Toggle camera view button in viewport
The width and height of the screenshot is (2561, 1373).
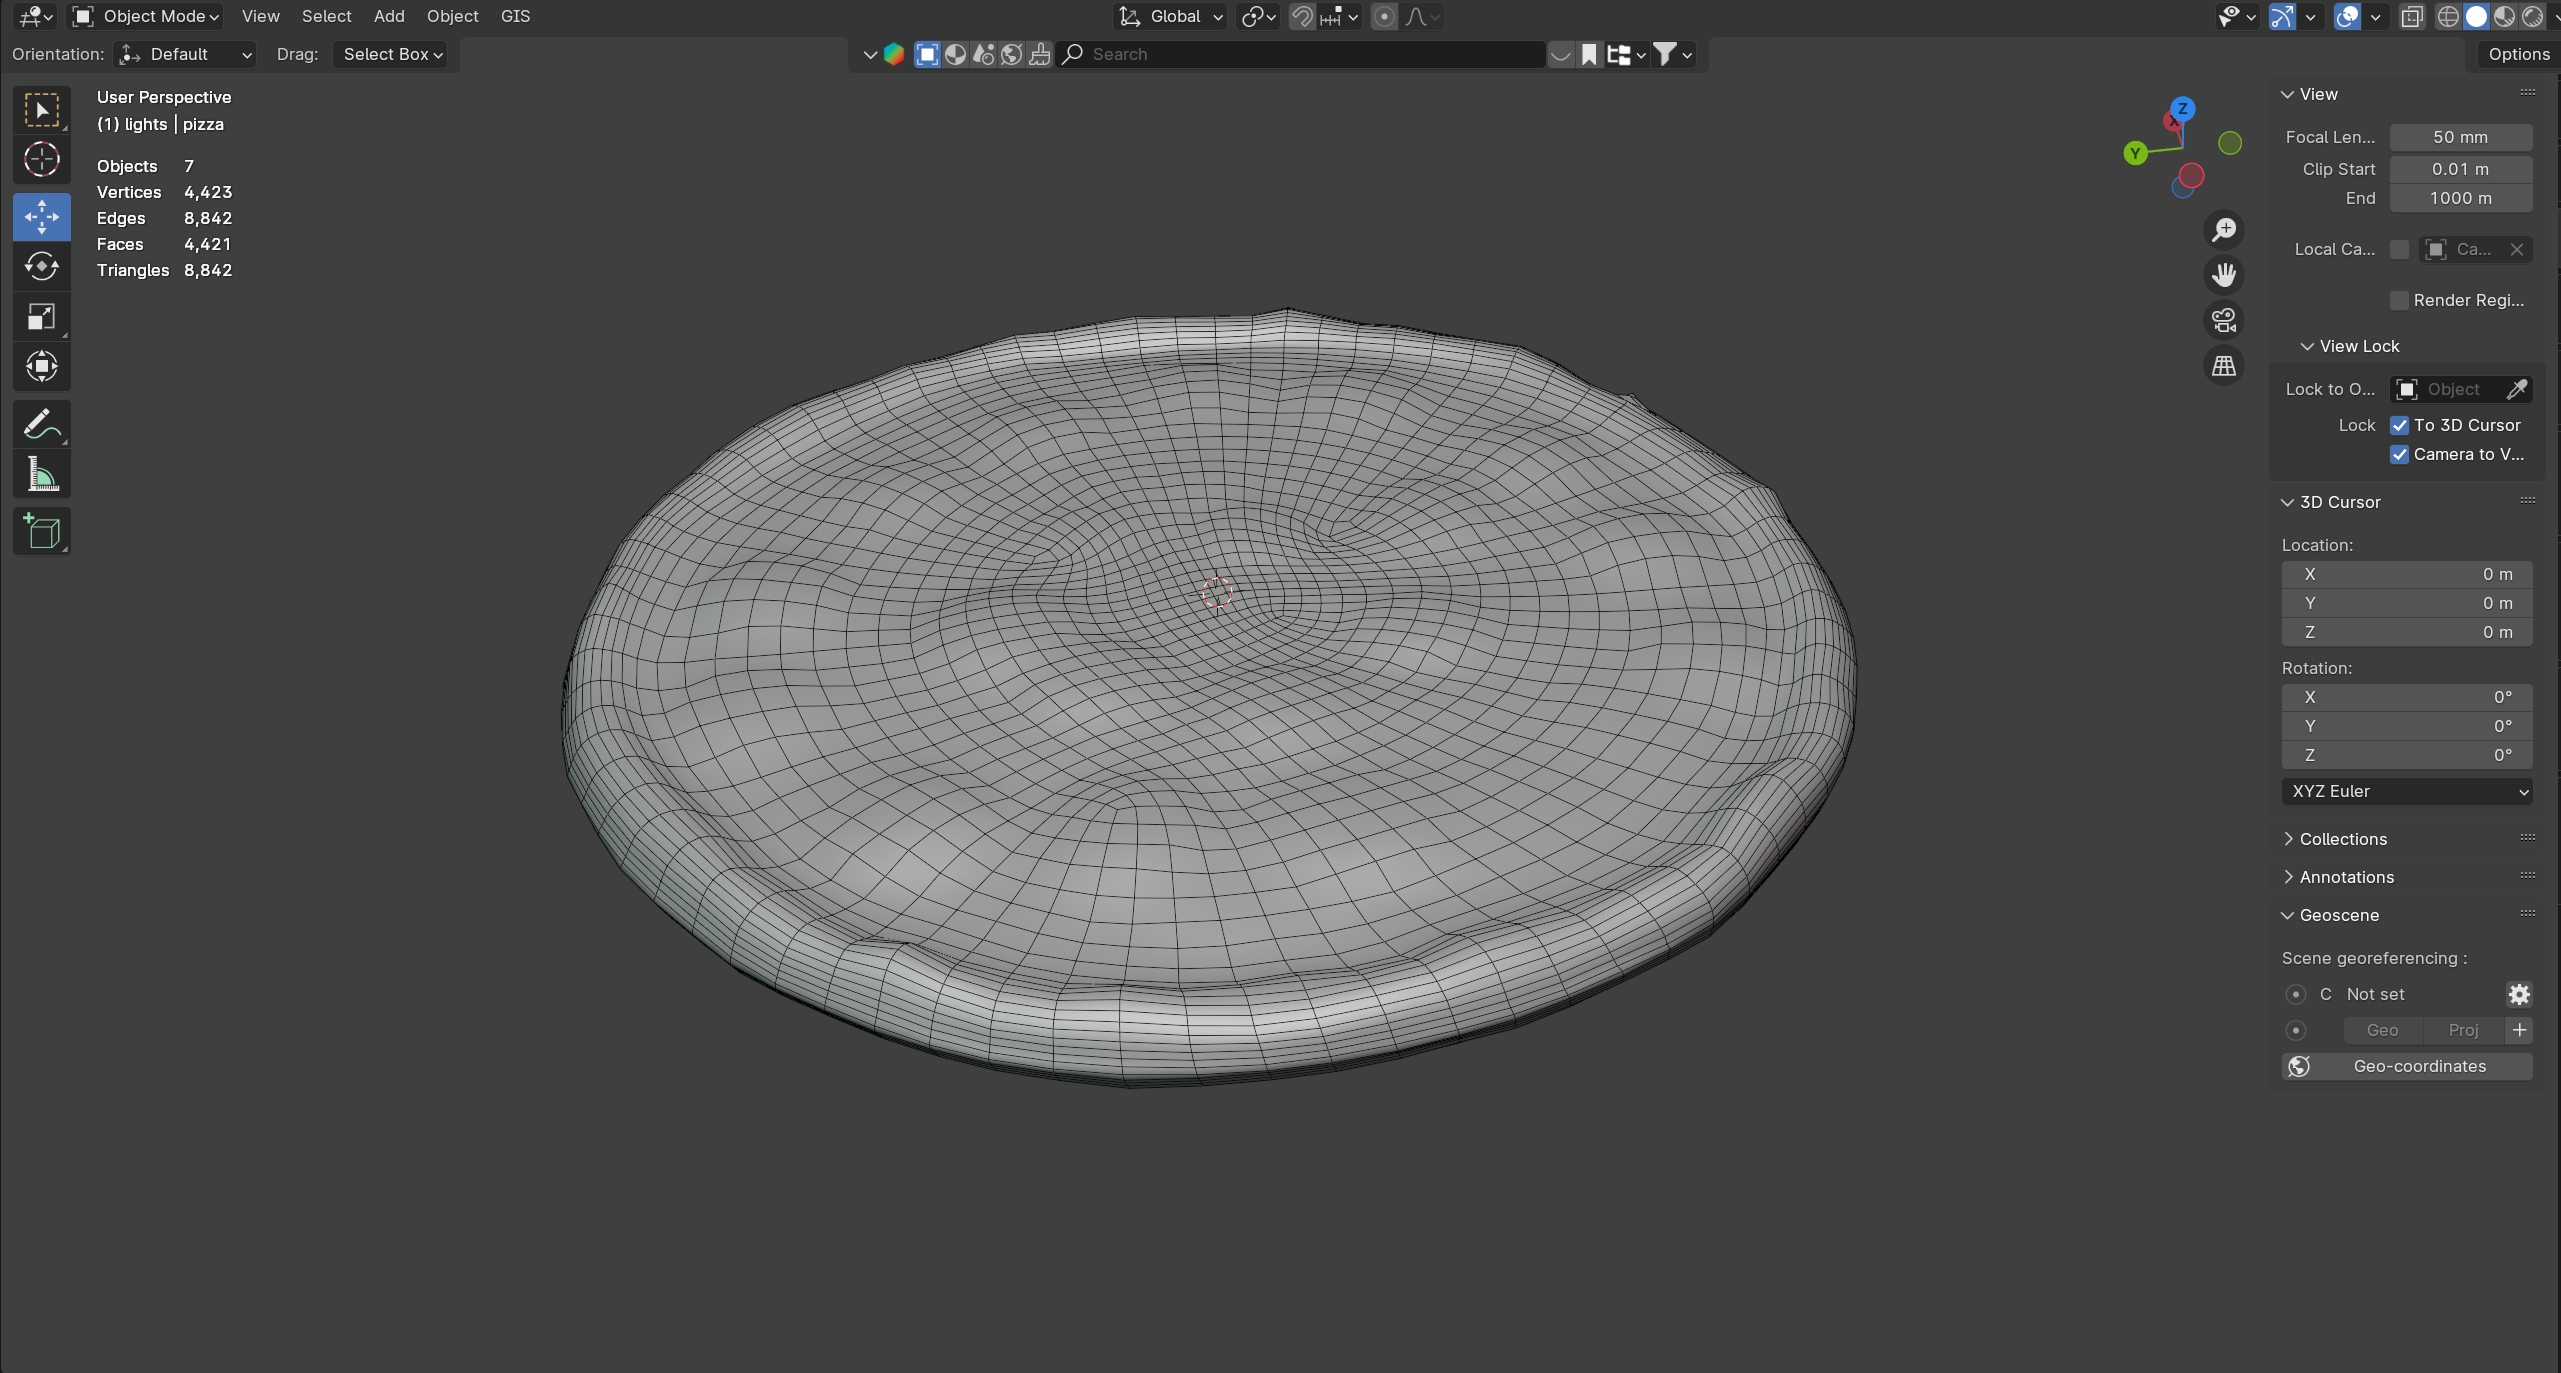pos(2223,320)
